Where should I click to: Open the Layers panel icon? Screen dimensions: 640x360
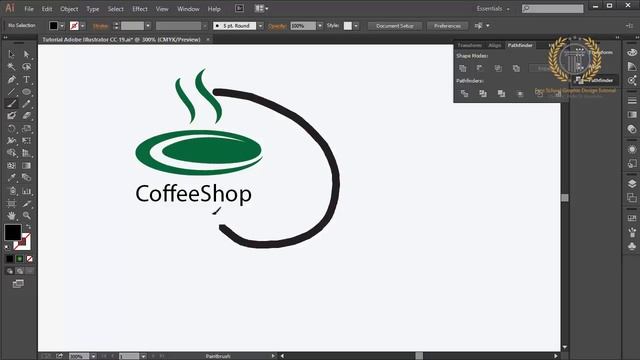pyautogui.click(x=632, y=183)
